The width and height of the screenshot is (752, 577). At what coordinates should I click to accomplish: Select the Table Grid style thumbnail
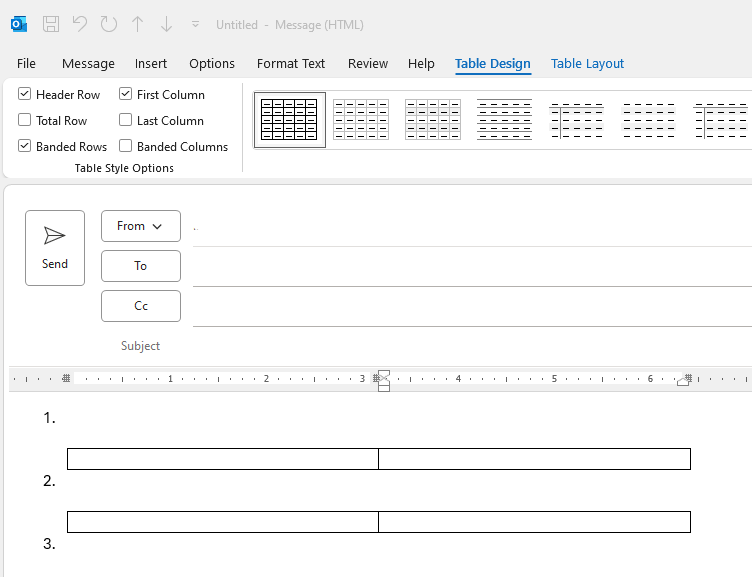pyautogui.click(x=289, y=119)
